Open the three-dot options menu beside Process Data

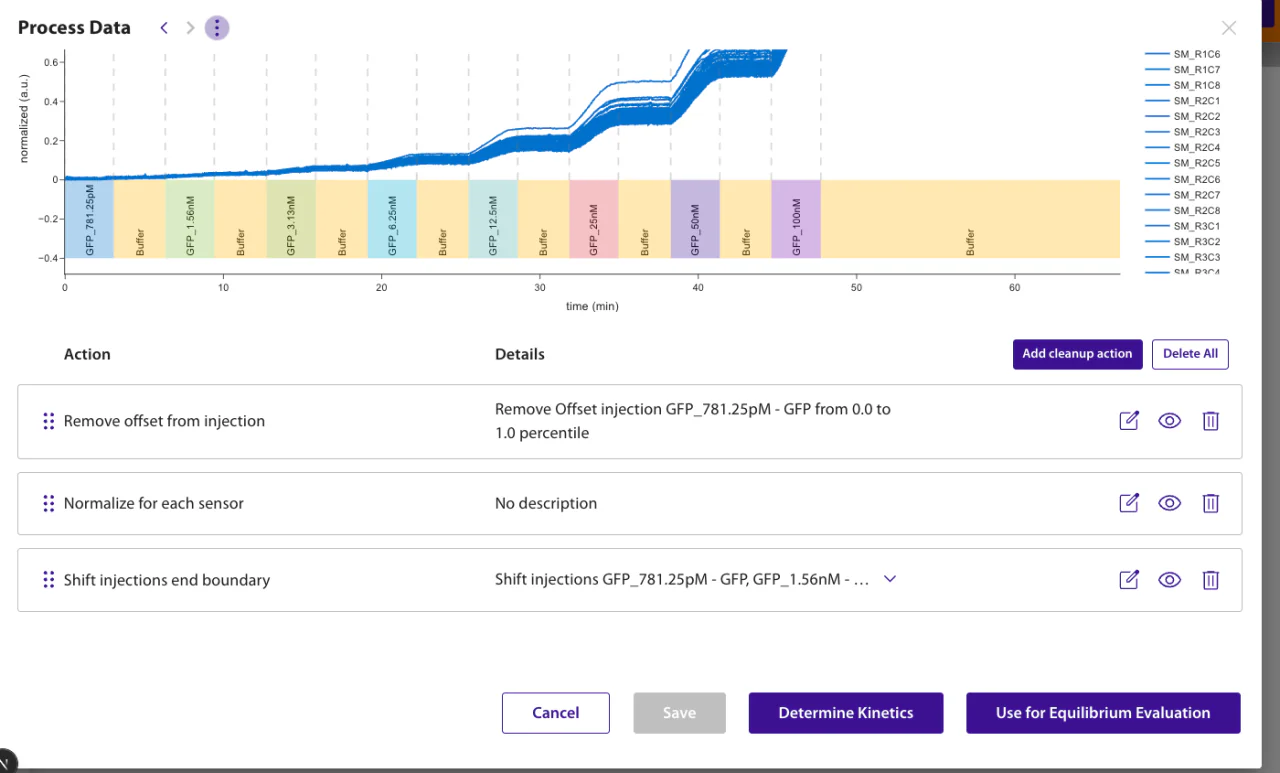coord(217,28)
